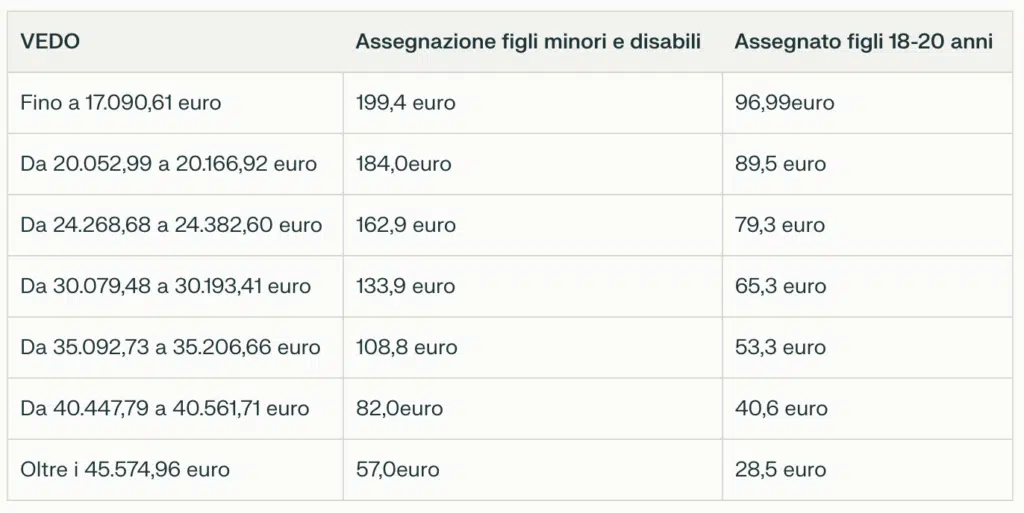Click the 79,3 euro value
Screen dimensions: 1024x513
pos(780,225)
